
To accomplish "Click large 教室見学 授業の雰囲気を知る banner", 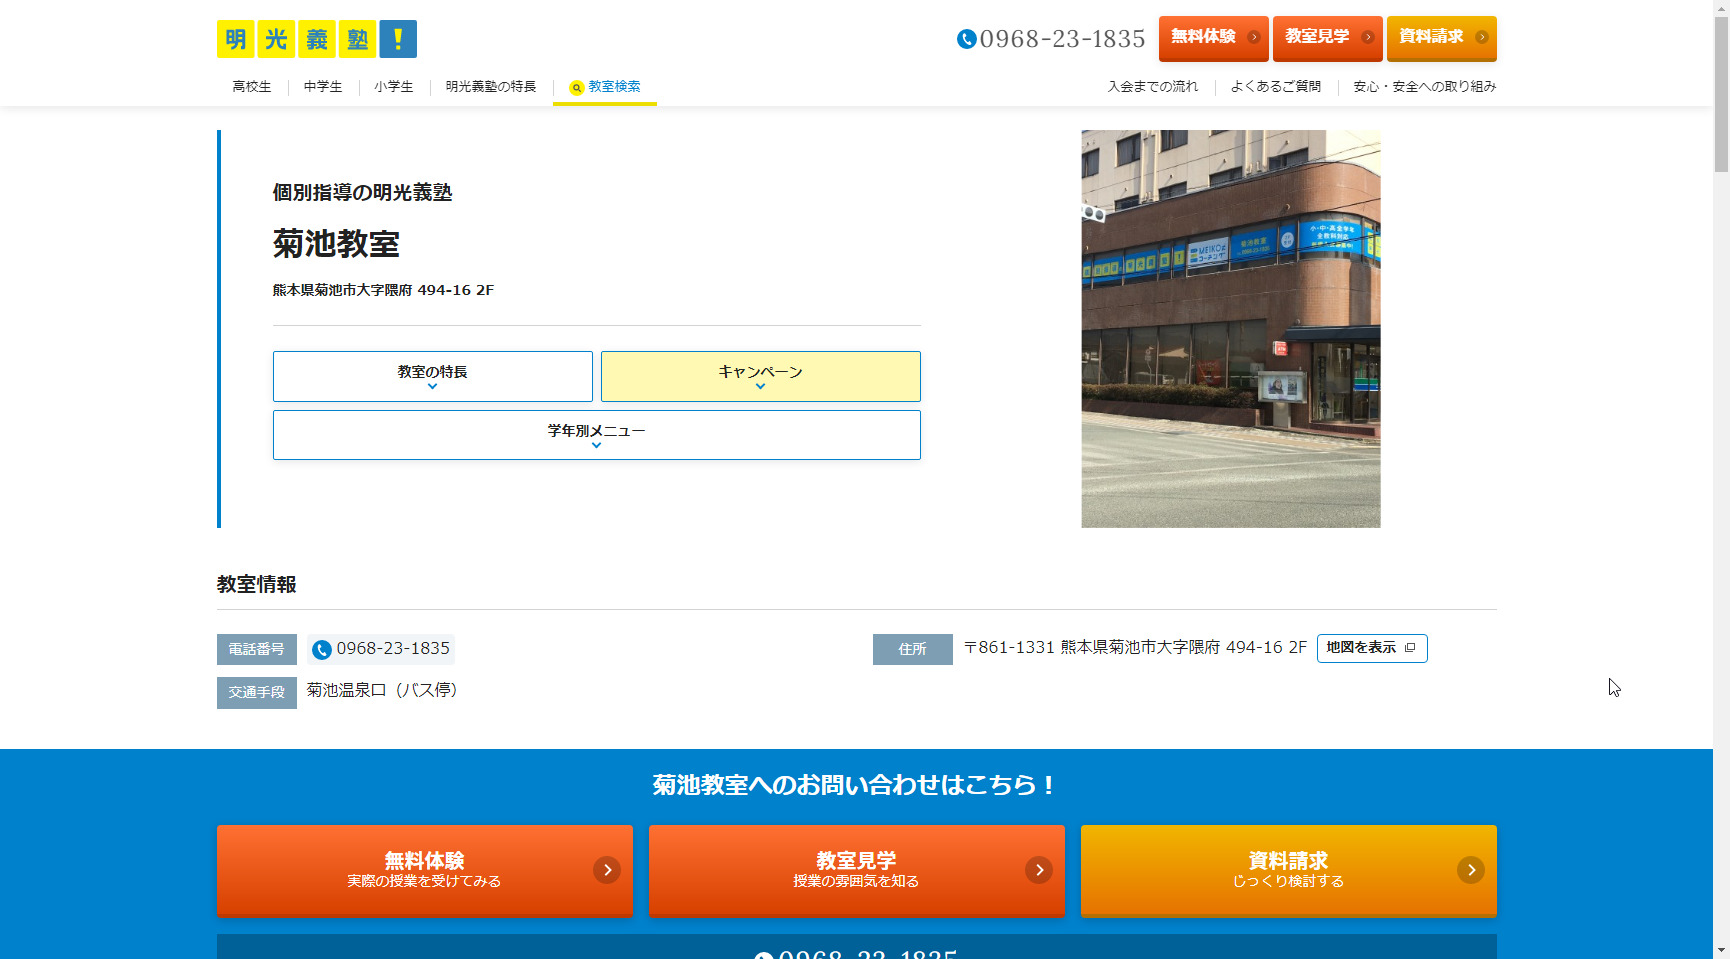I will 857,870.
